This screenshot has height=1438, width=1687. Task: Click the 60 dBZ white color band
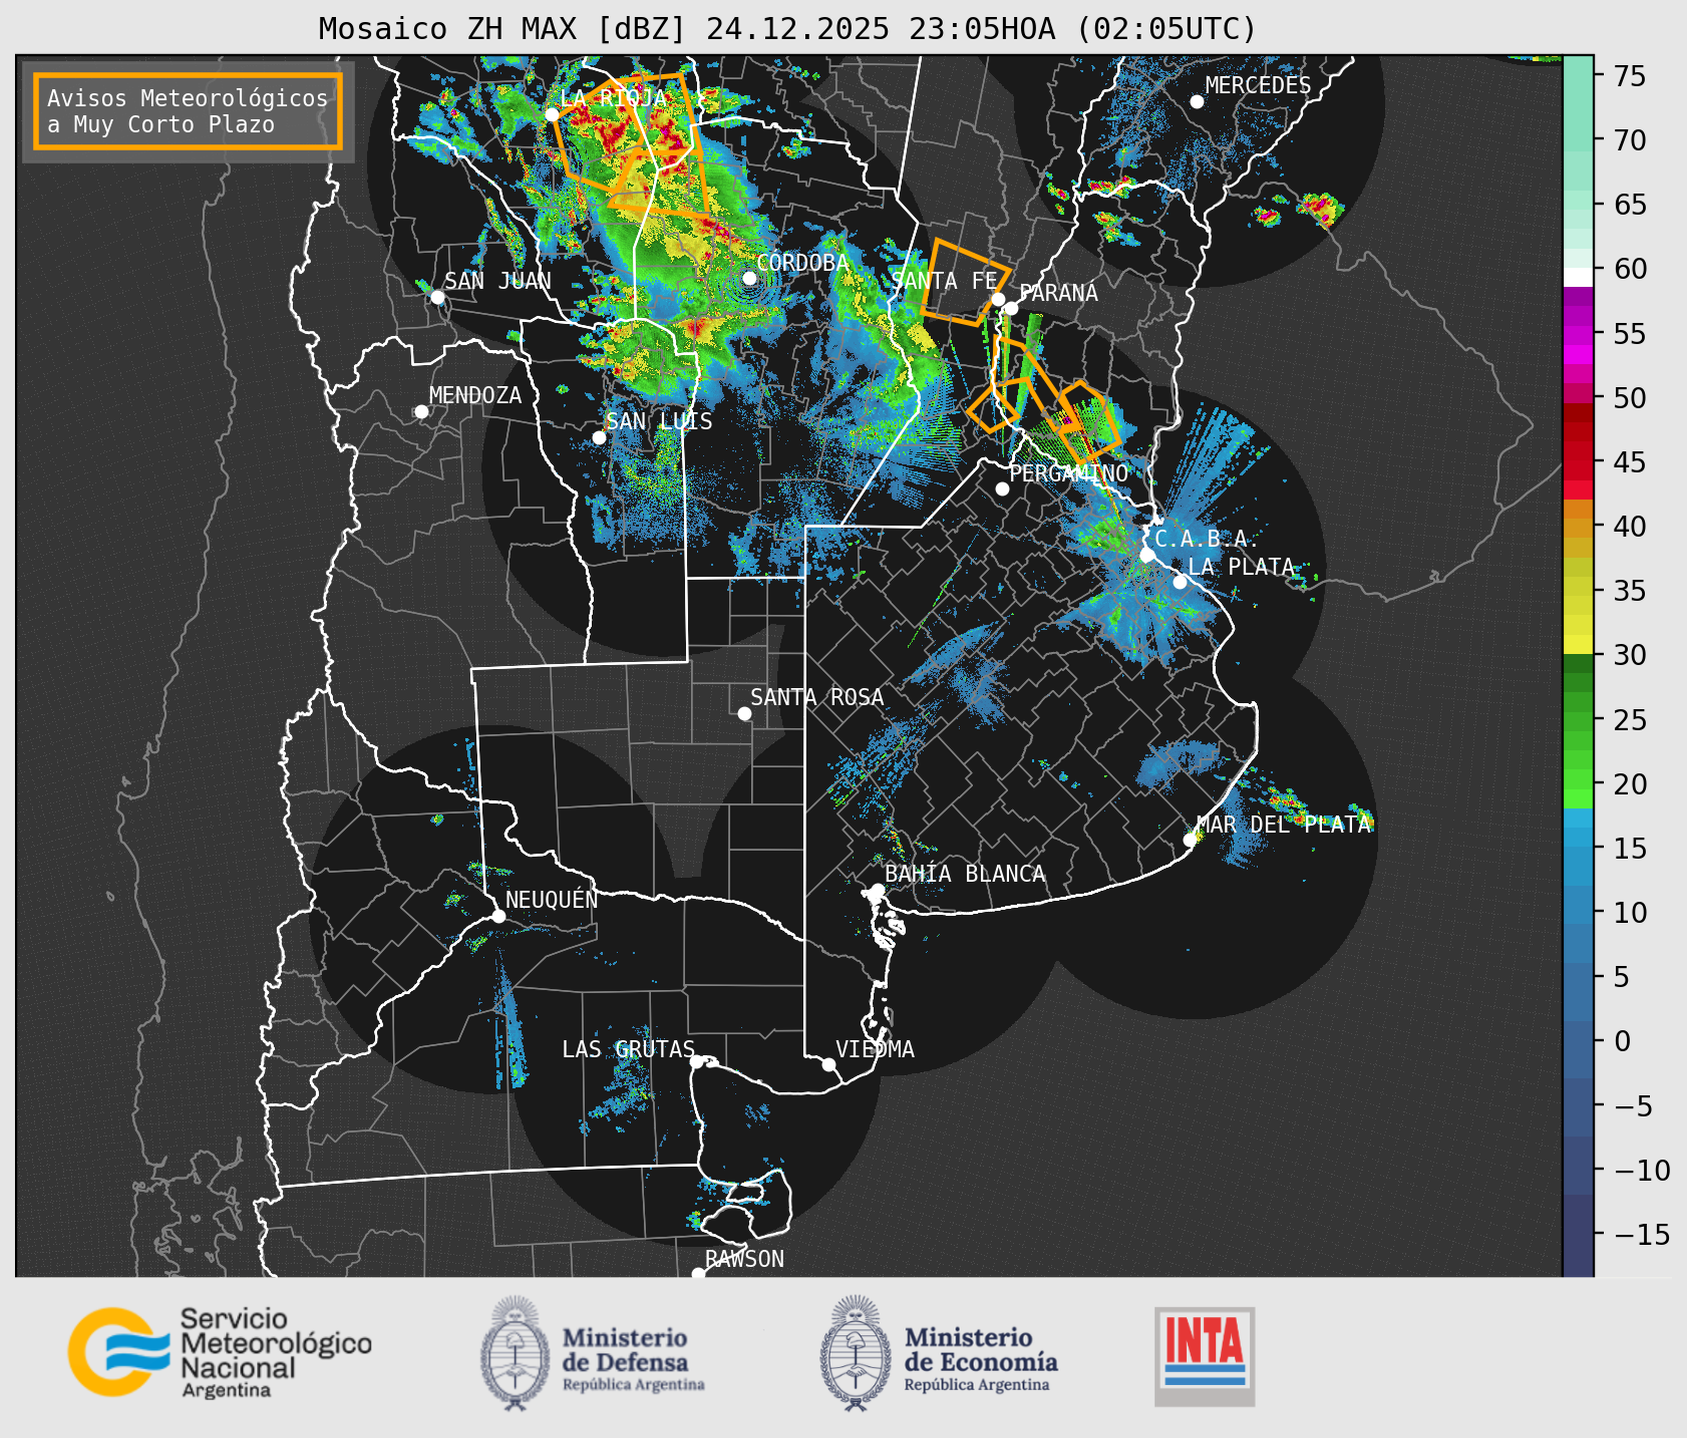[1578, 277]
